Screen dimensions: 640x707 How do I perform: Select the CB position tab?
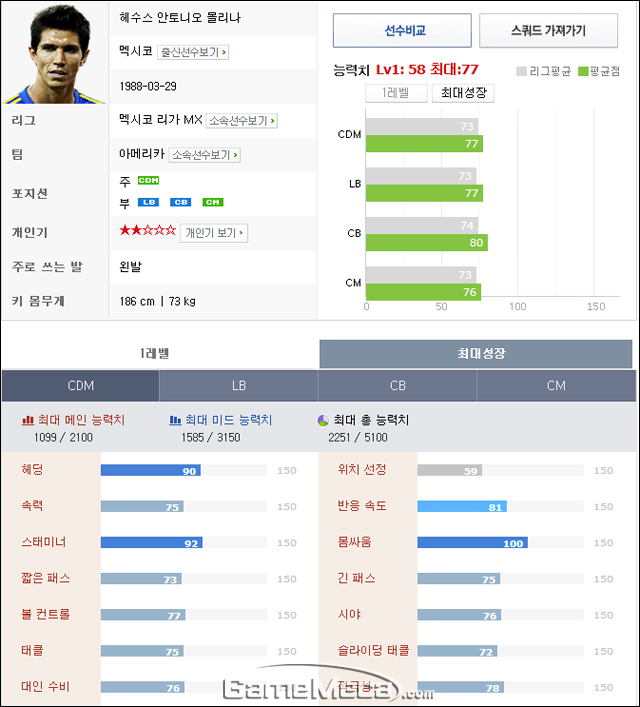tap(397, 386)
